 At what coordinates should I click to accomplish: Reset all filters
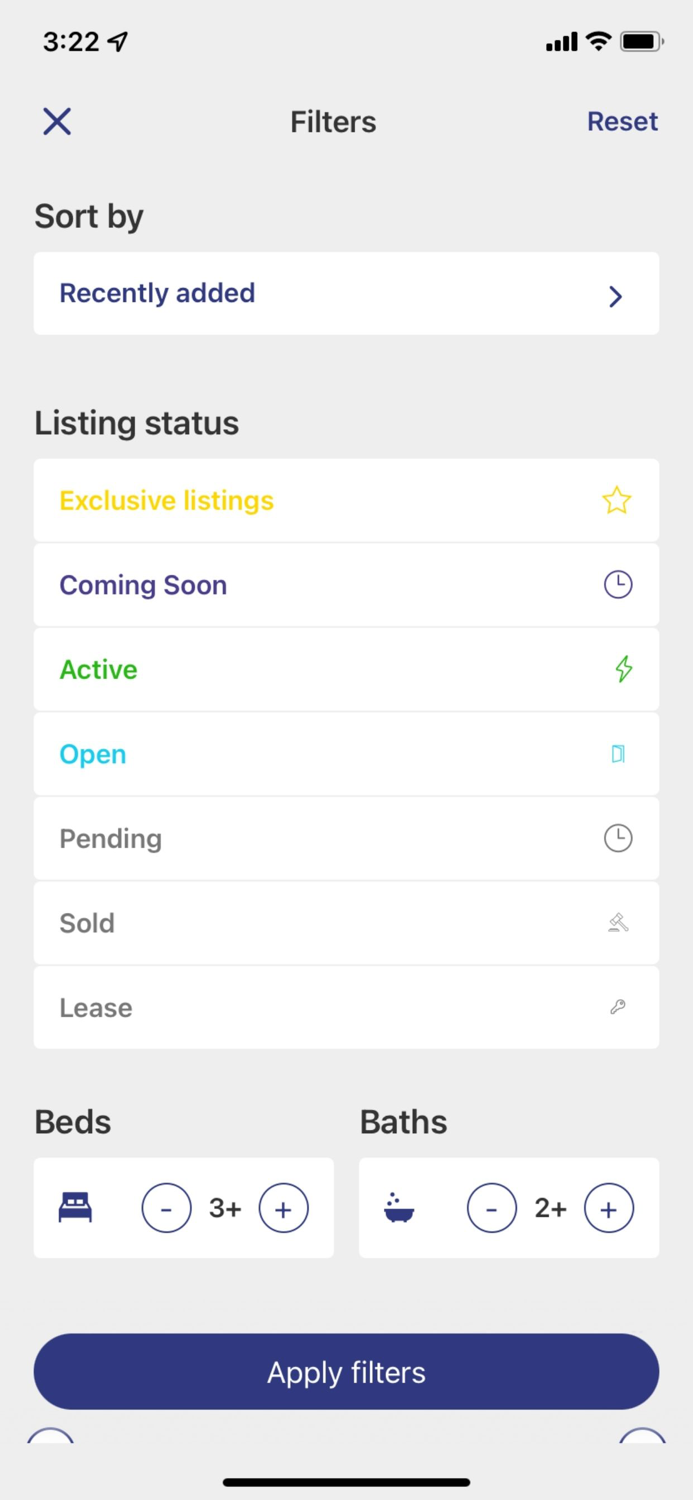tap(622, 121)
